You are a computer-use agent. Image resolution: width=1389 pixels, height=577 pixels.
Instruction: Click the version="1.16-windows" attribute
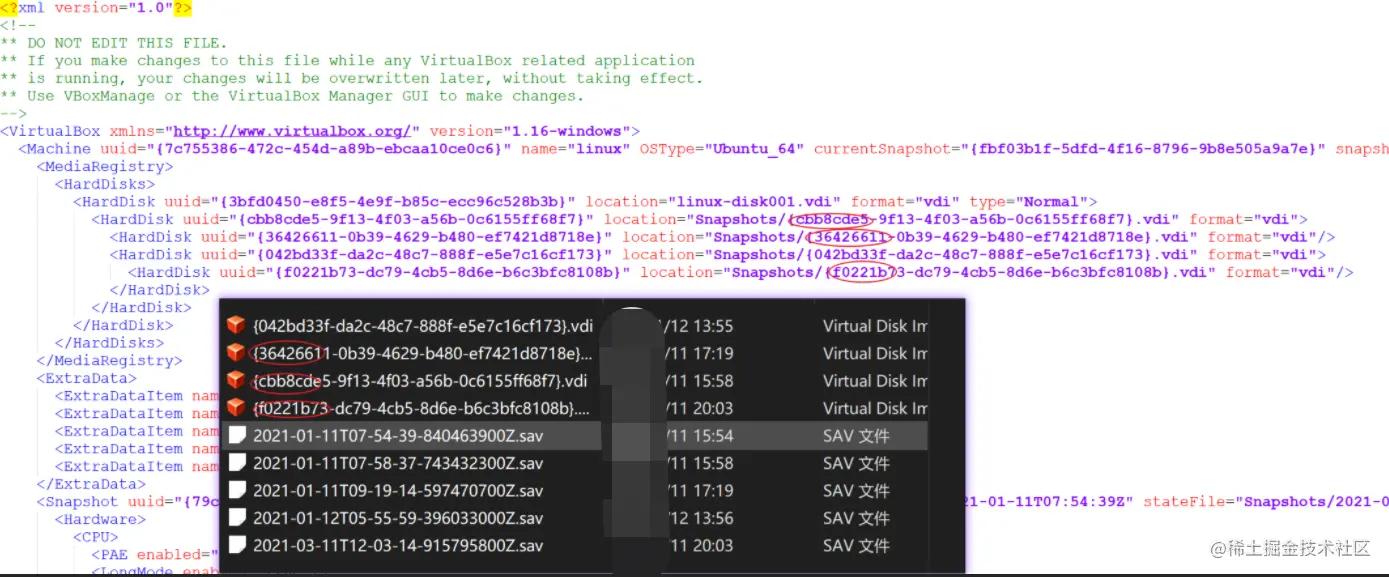click(x=529, y=131)
